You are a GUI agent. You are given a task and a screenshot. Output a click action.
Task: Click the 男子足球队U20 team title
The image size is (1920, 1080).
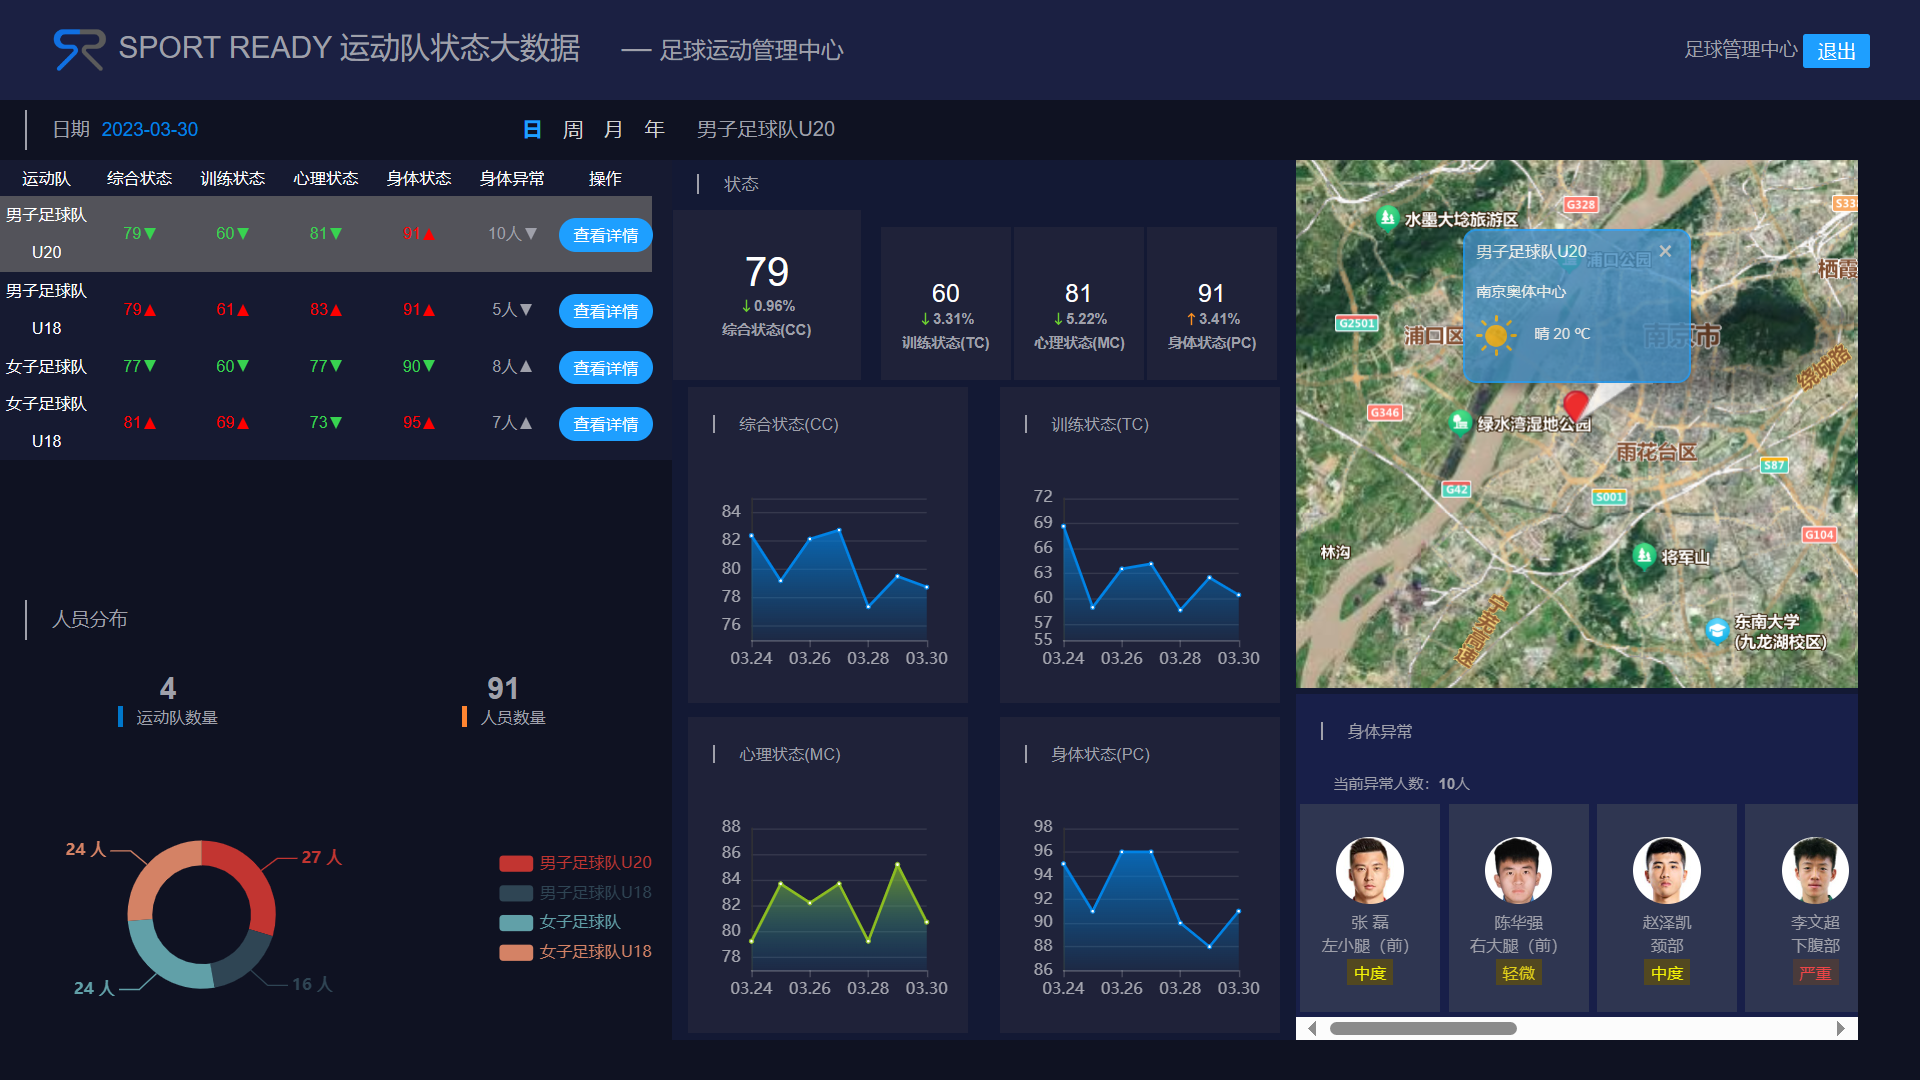click(x=766, y=130)
